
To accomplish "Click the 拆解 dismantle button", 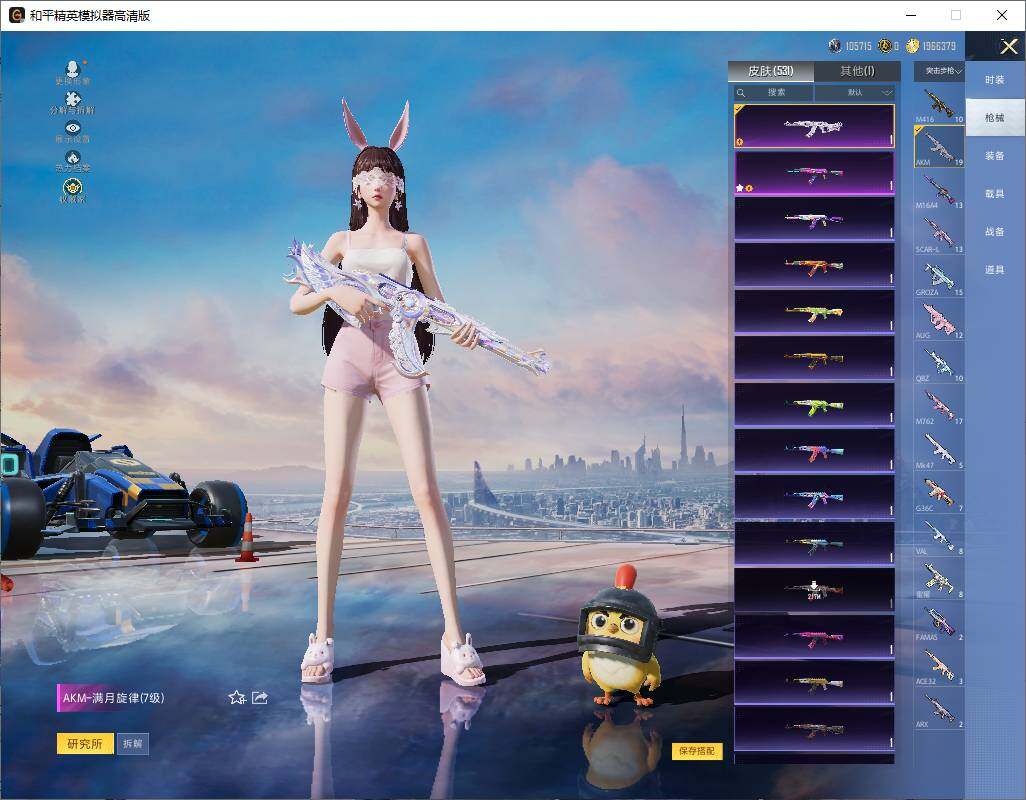I will pyautogui.click(x=133, y=744).
